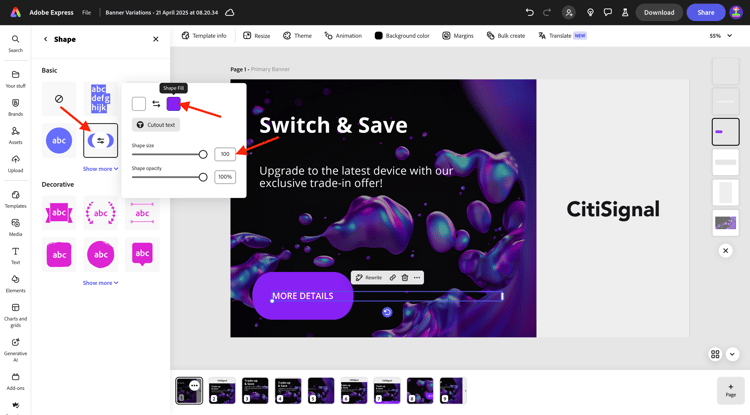Screen dimensions: 750x415
Task: Open the lightbulb tips icon
Action: 590,12
